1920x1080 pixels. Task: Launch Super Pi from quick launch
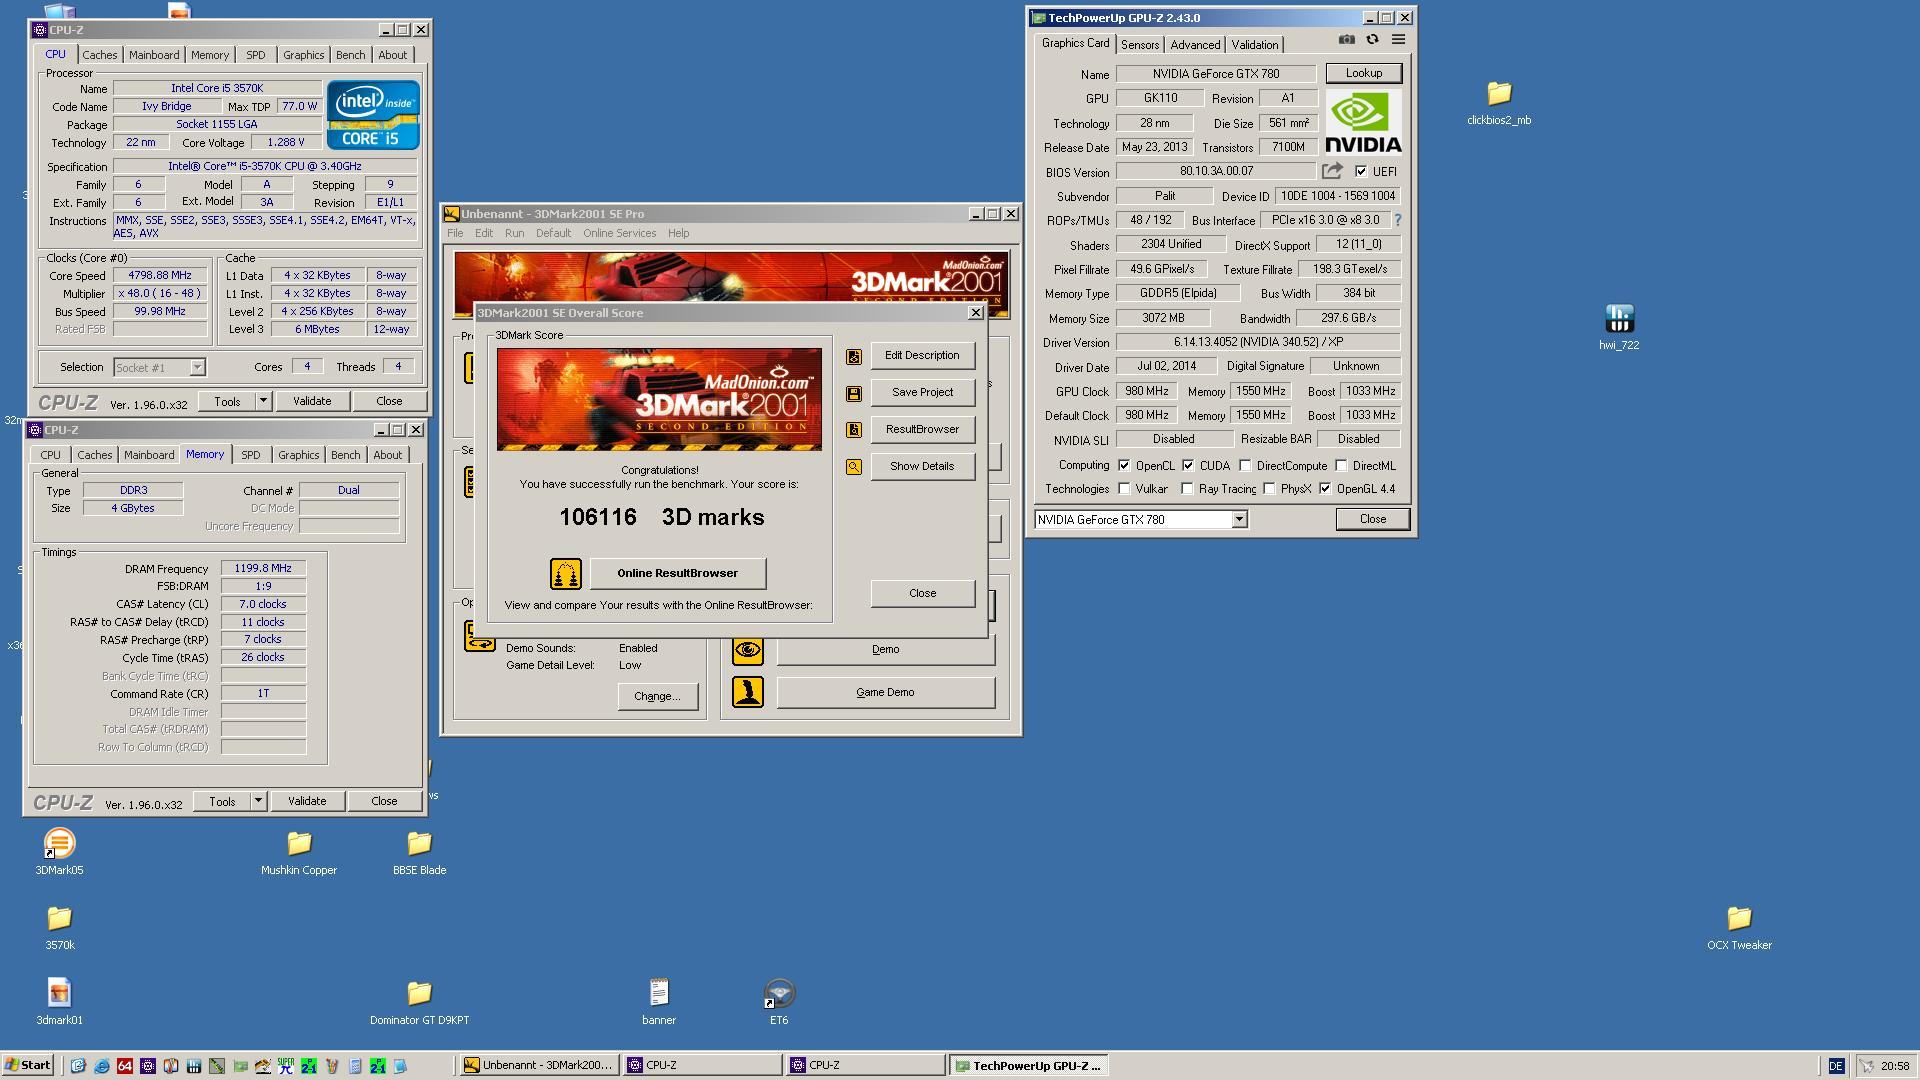click(285, 1066)
